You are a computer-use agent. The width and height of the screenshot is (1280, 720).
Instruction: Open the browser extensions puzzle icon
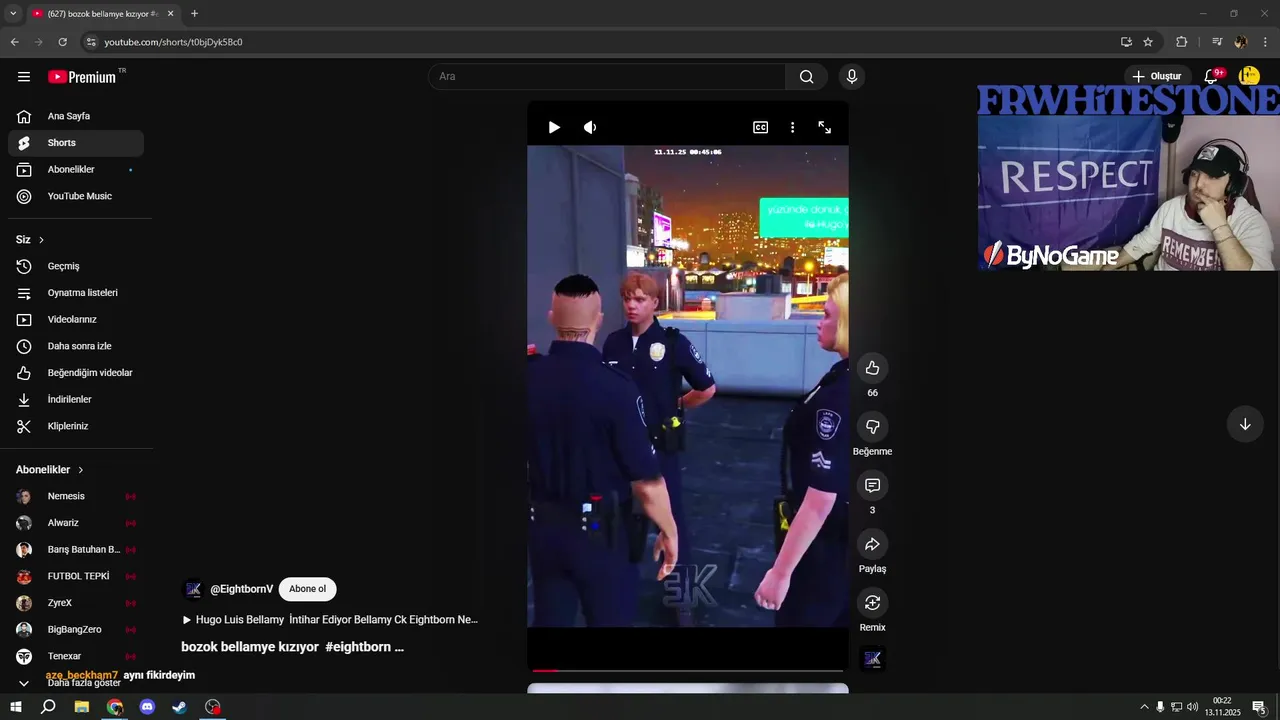point(1182,42)
